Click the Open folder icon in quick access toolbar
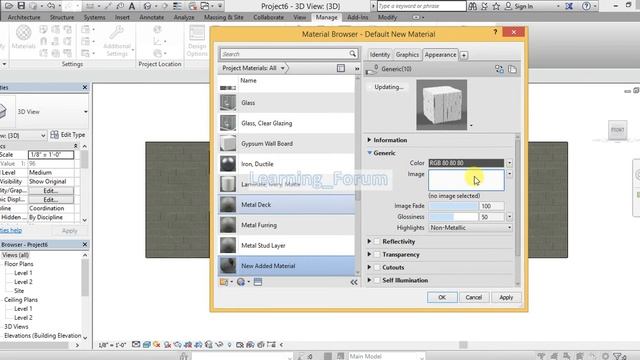640x360 pixels. click(9, 6)
